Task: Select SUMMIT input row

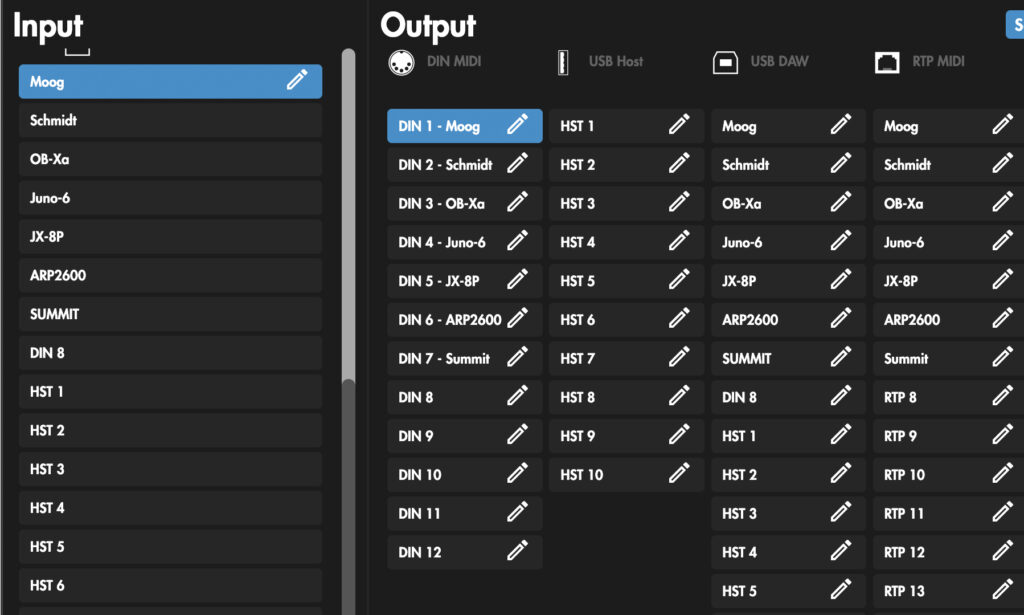Action: [170, 314]
